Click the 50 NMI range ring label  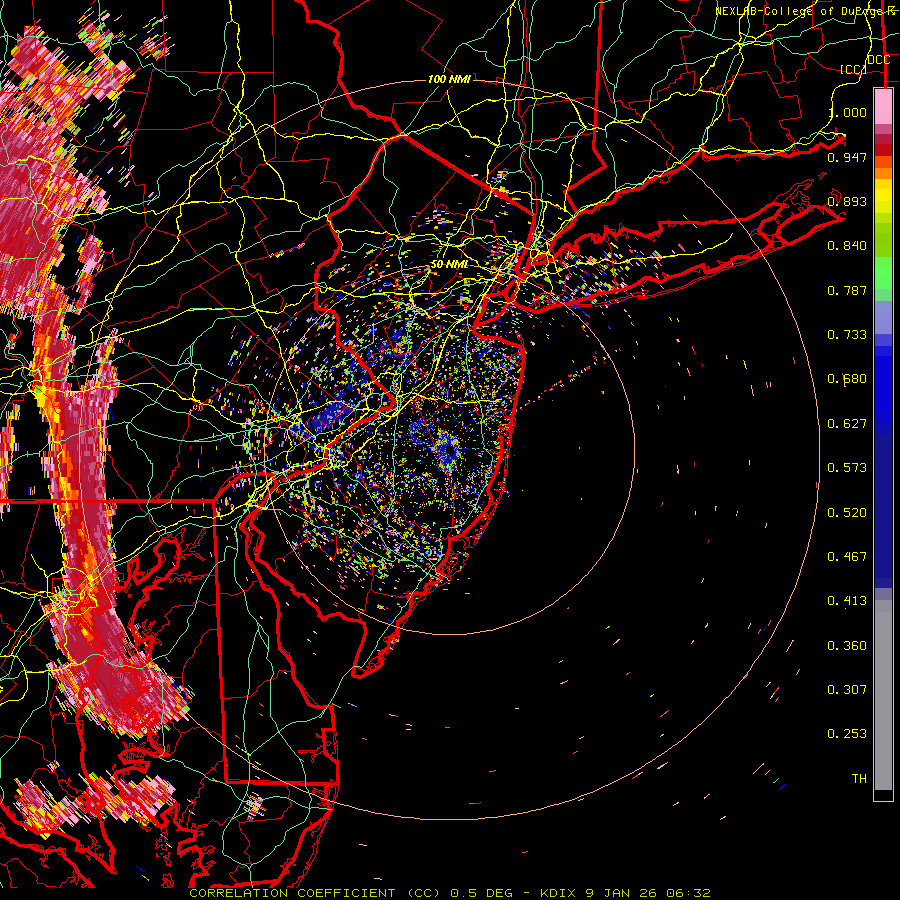point(450,264)
